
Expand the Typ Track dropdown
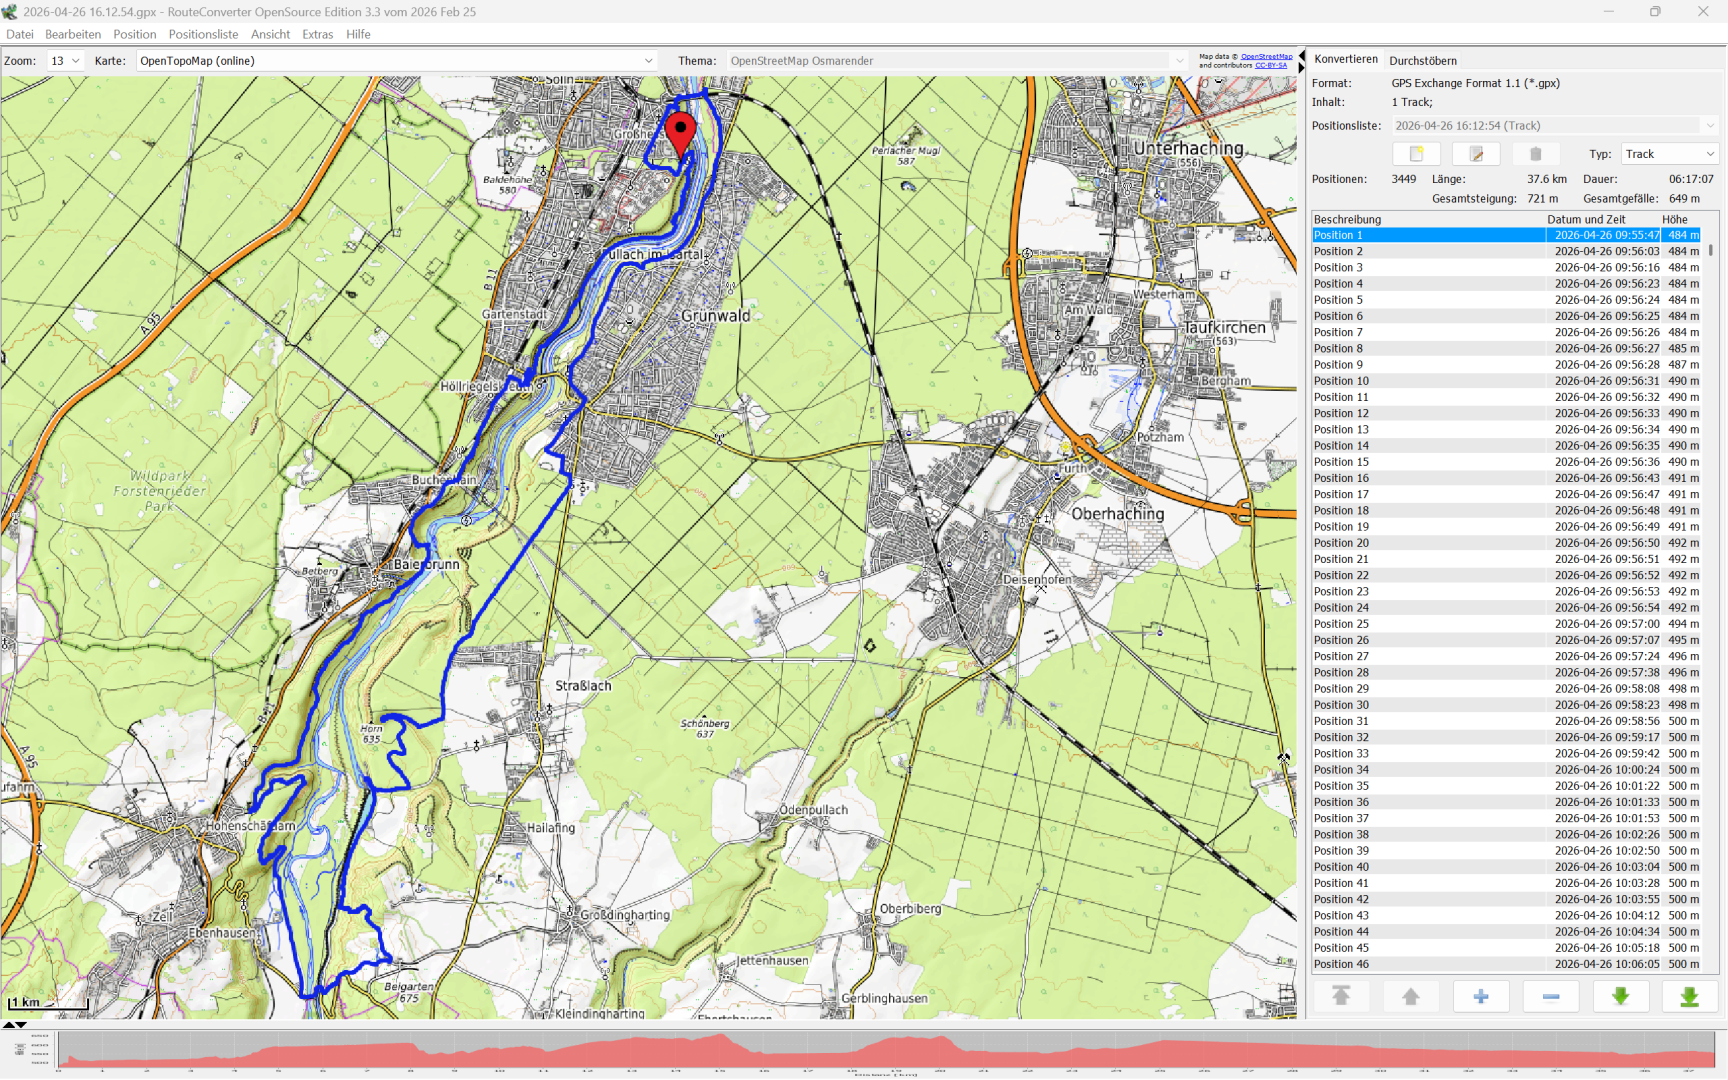tap(1669, 154)
